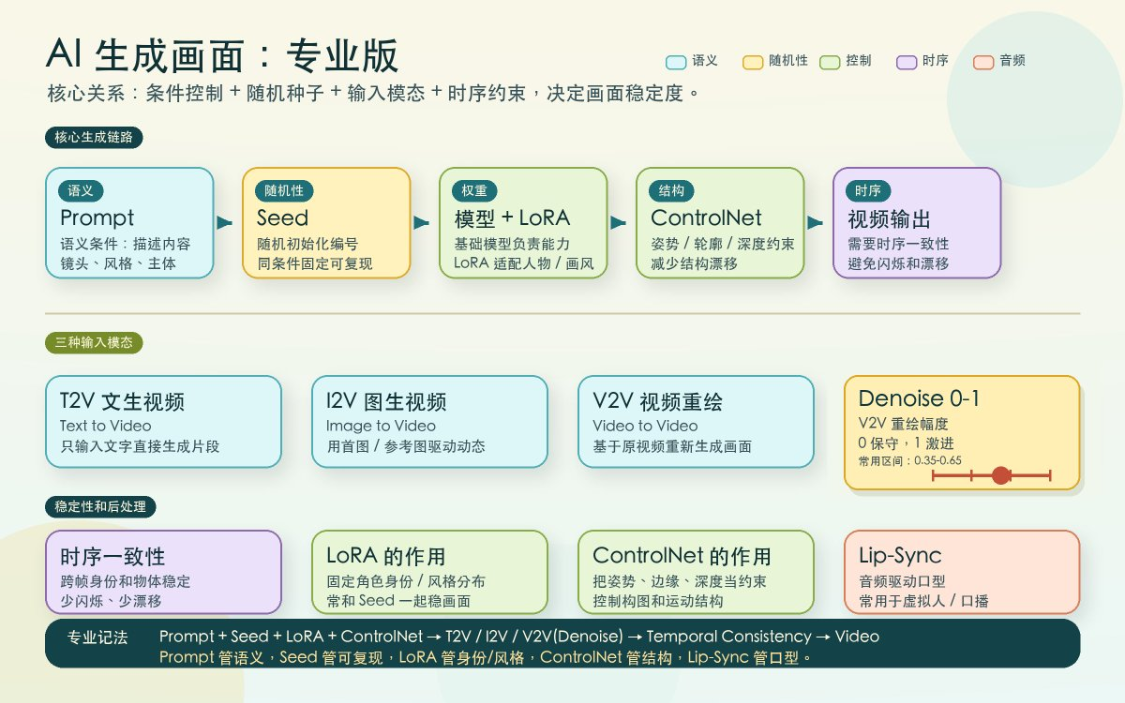Click the arrow between Seed and 模型 + LoRA
The height and width of the screenshot is (703, 1125).
pos(422,223)
